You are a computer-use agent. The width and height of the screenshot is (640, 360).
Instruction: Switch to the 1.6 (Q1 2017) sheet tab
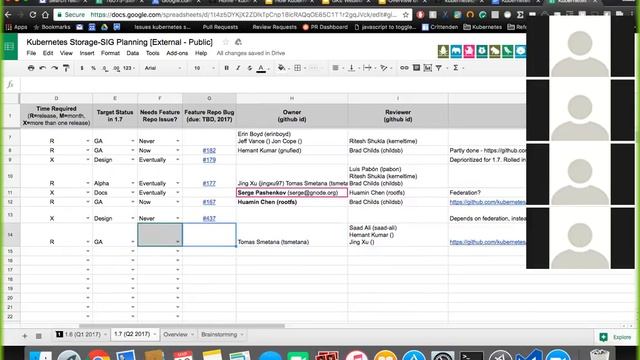coord(82,335)
